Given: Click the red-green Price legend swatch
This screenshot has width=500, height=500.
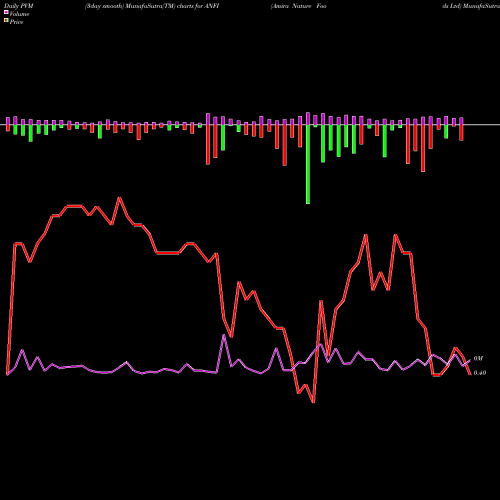Looking at the screenshot, I should coord(6,21).
